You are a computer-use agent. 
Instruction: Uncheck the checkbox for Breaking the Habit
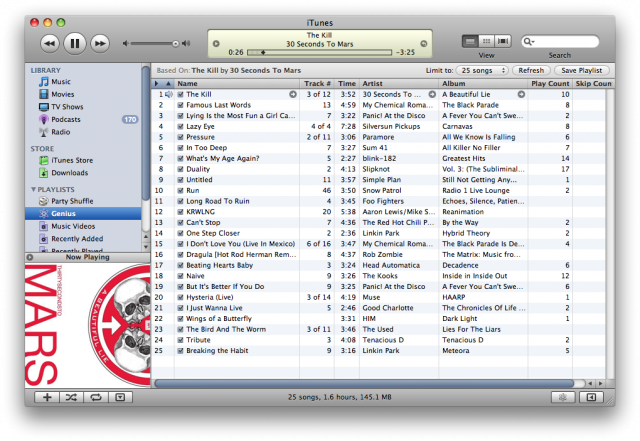point(180,351)
